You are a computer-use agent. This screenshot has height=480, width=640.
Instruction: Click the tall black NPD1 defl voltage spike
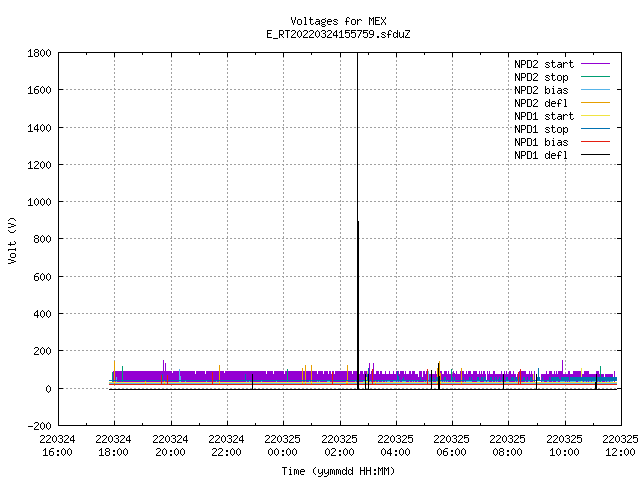[358, 220]
